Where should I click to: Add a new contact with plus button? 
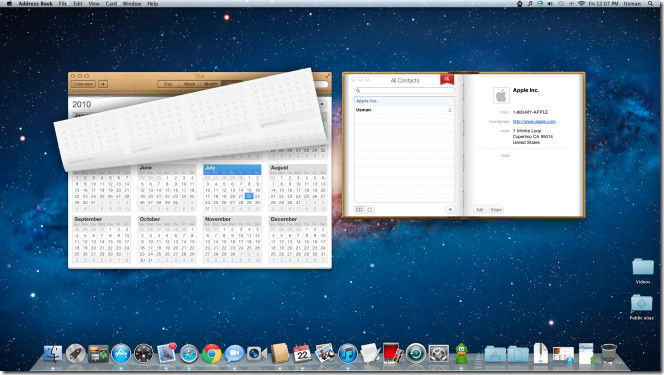[450, 210]
